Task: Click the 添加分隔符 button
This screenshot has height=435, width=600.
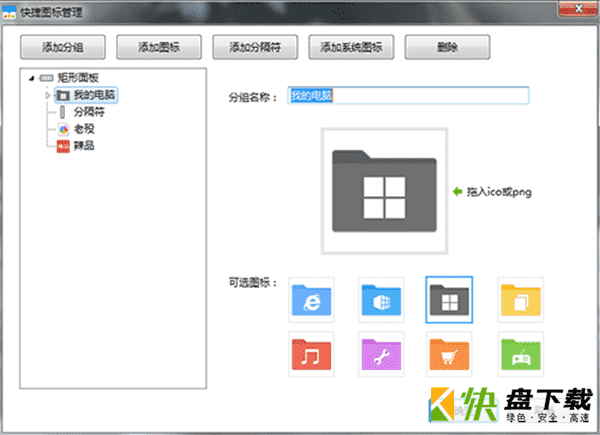Action: pyautogui.click(x=255, y=47)
